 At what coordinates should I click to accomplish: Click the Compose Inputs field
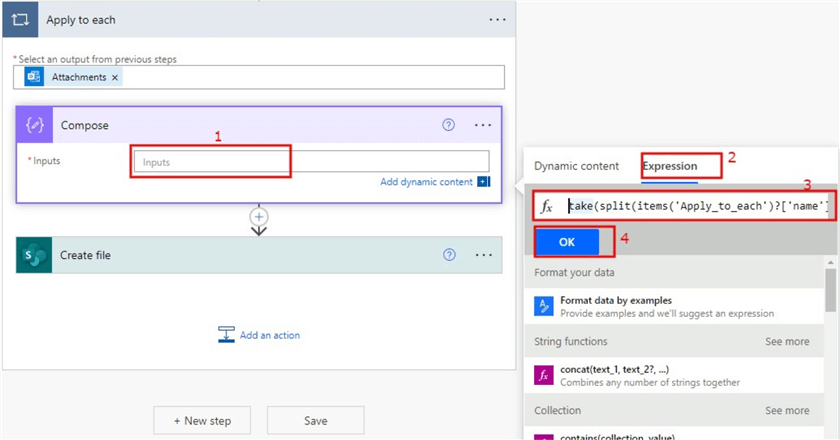(311, 162)
